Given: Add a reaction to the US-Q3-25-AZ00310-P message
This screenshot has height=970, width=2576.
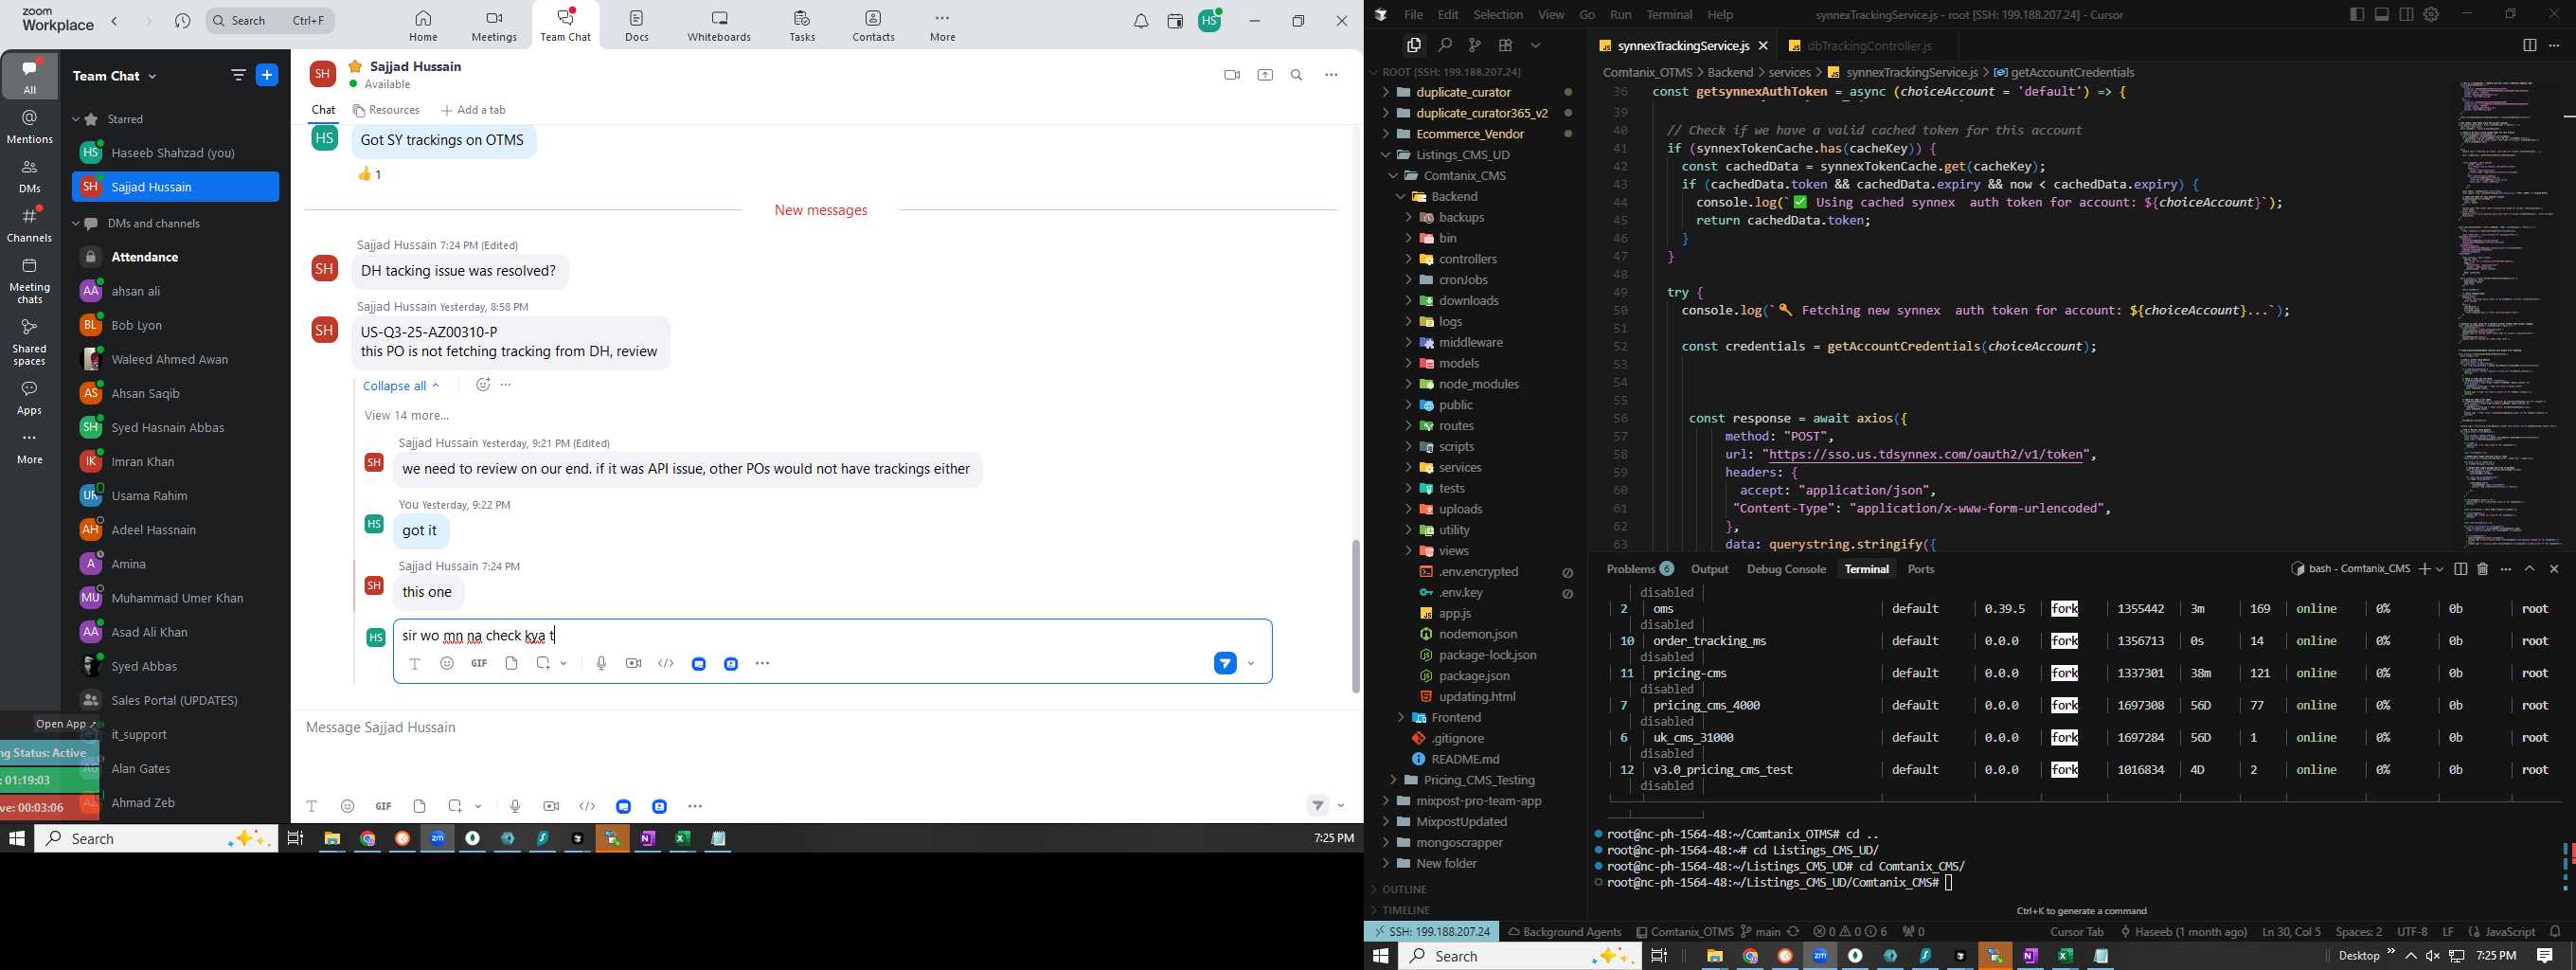Looking at the screenshot, I should 483,385.
